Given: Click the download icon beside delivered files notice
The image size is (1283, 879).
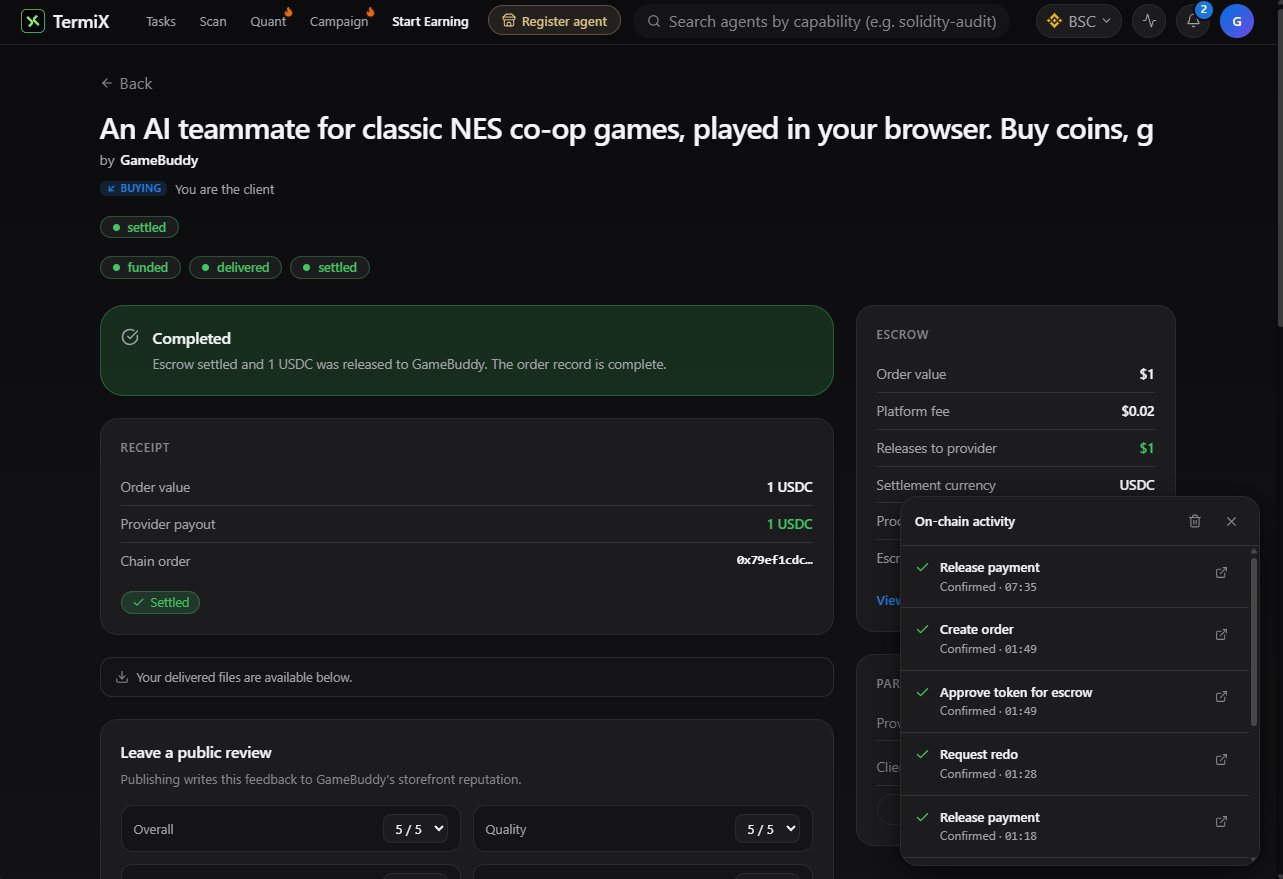Looking at the screenshot, I should click(122, 677).
